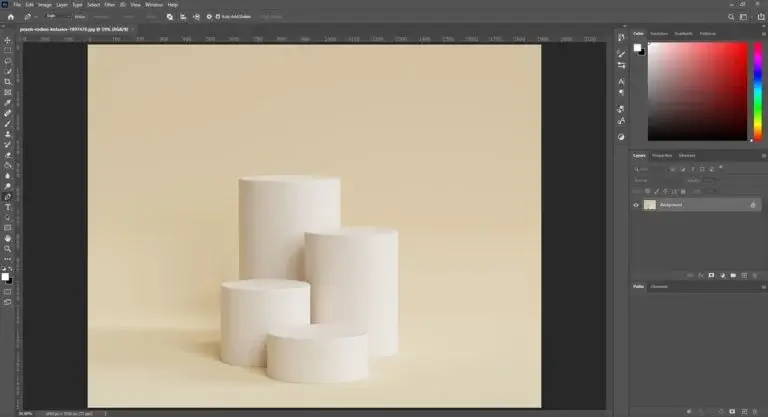Viewport: 768px width, 417px height.
Task: Toggle Lock image pixels brush icon
Action: pos(657,192)
